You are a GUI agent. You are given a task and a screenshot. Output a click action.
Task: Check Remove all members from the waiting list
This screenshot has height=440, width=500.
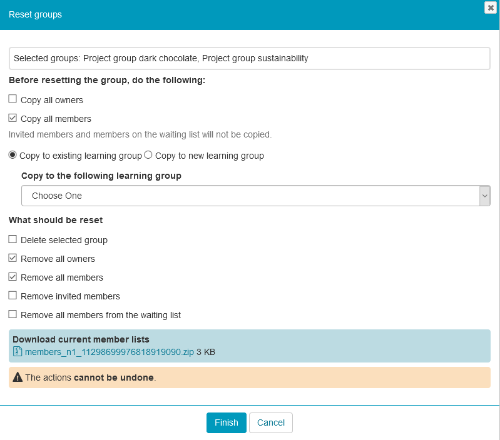(x=13, y=314)
